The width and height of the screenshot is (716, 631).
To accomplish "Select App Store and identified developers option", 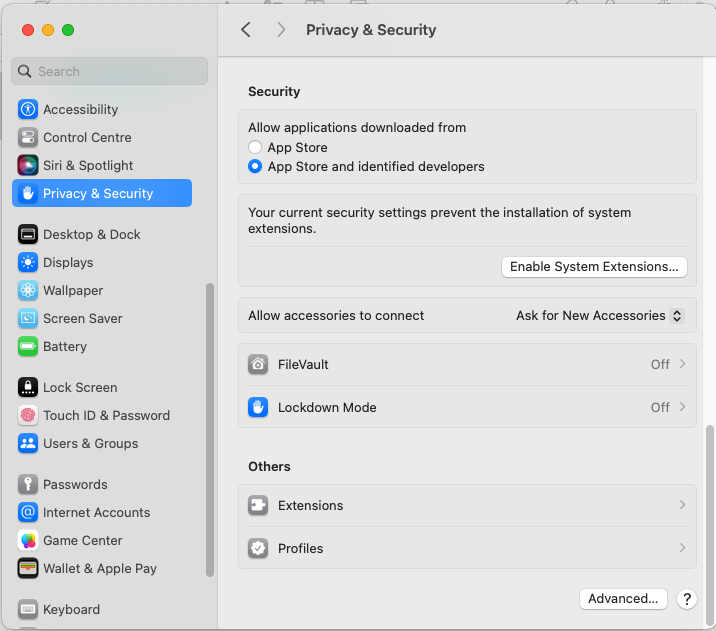I will [255, 167].
